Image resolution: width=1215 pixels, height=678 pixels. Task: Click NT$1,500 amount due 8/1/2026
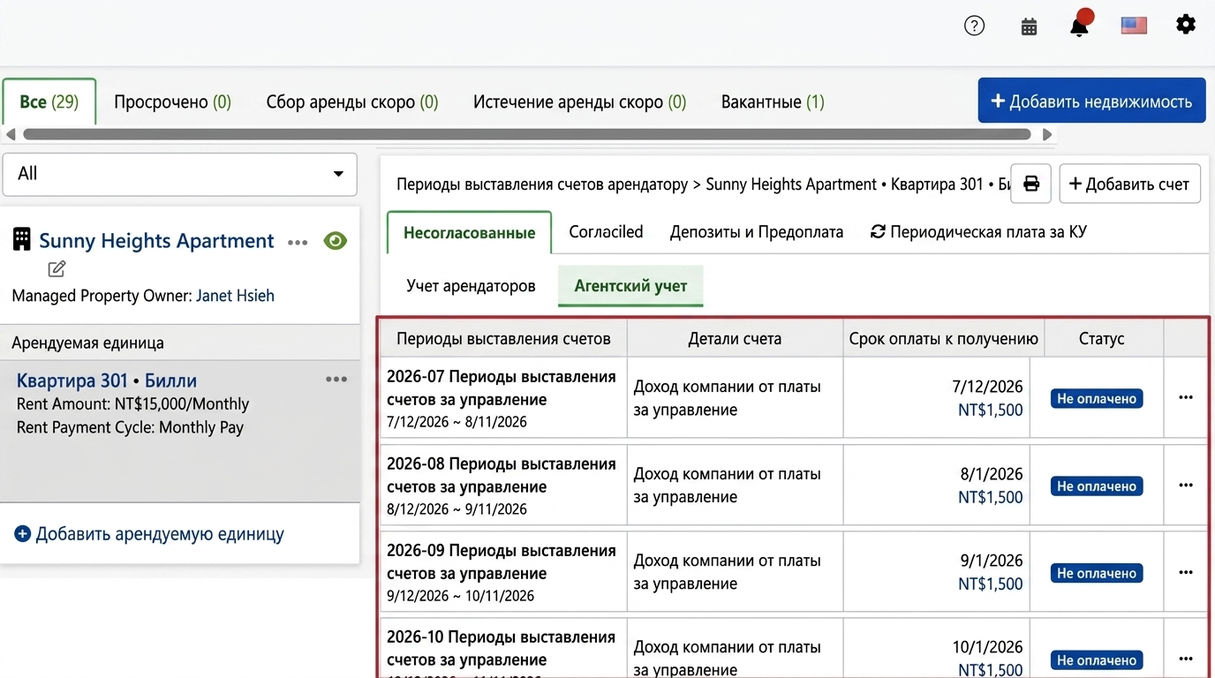tap(990, 497)
